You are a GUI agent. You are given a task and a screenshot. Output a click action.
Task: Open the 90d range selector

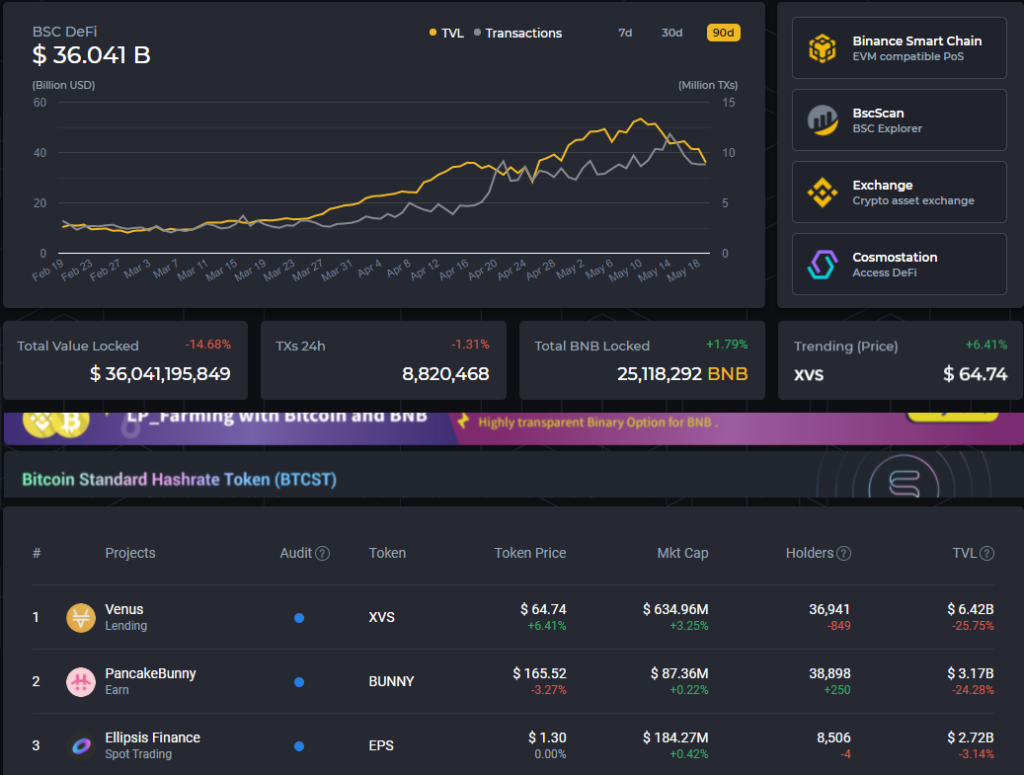[723, 32]
